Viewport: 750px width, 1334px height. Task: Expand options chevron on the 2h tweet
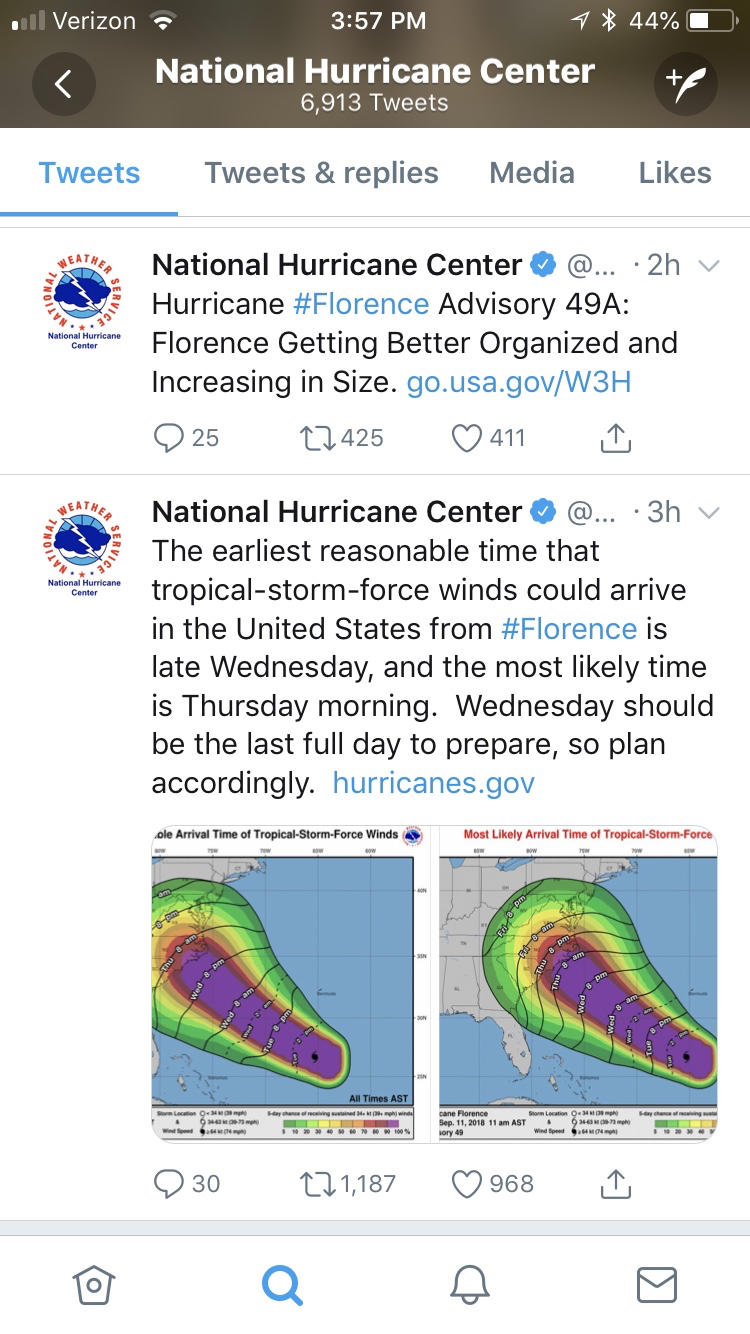coord(708,266)
